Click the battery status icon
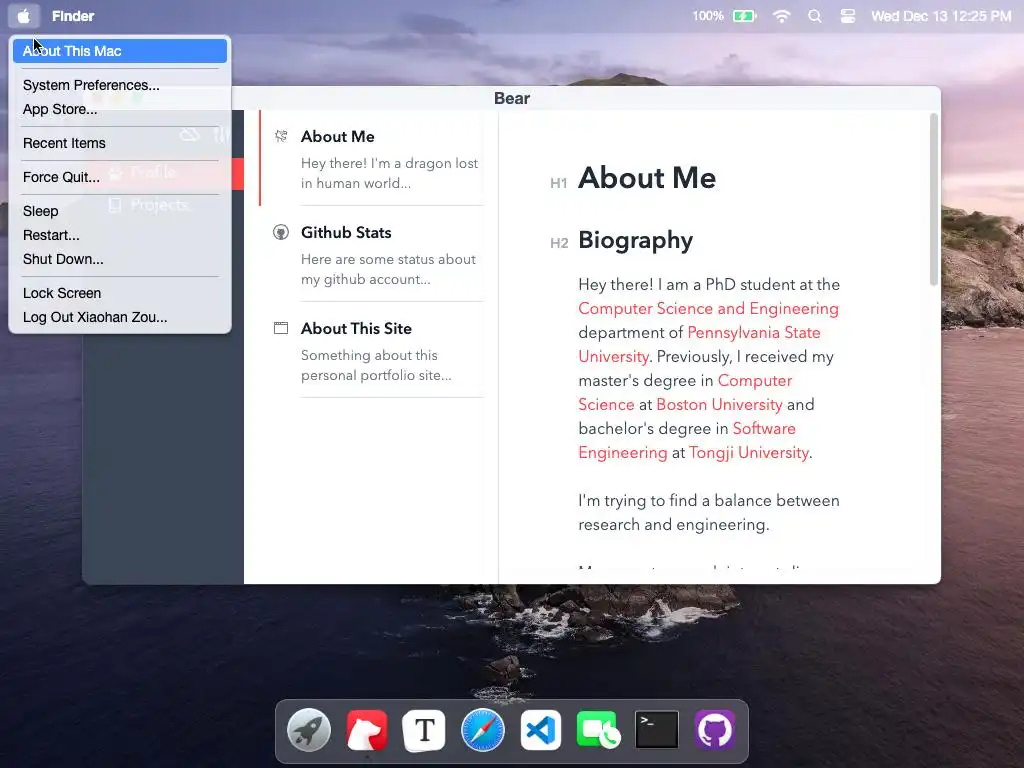1024x768 pixels. [x=744, y=16]
